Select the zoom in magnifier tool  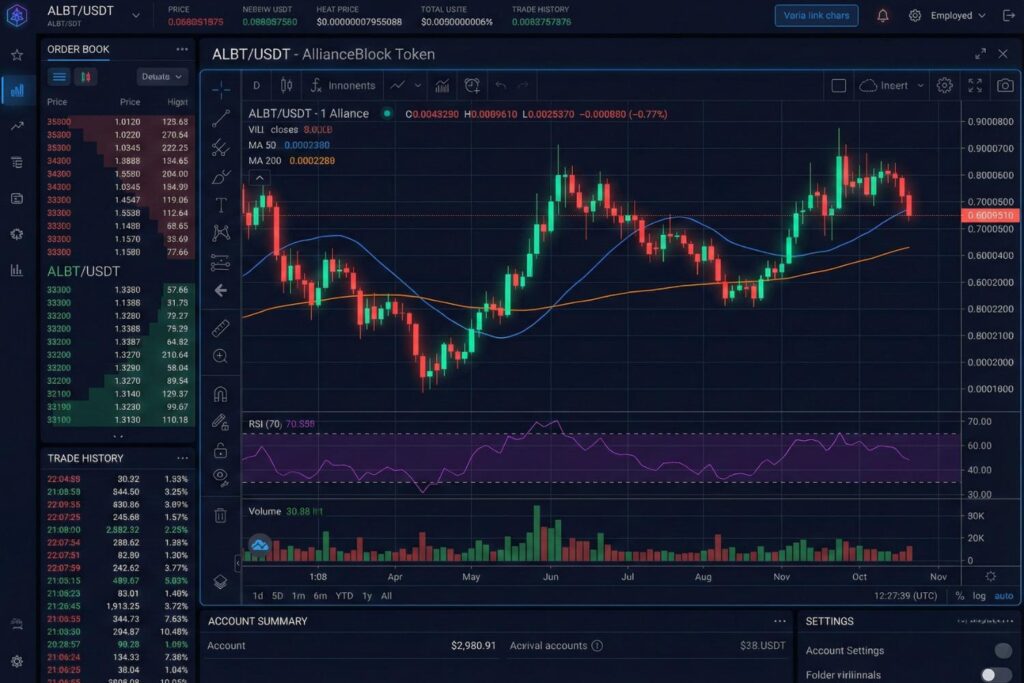click(x=221, y=356)
